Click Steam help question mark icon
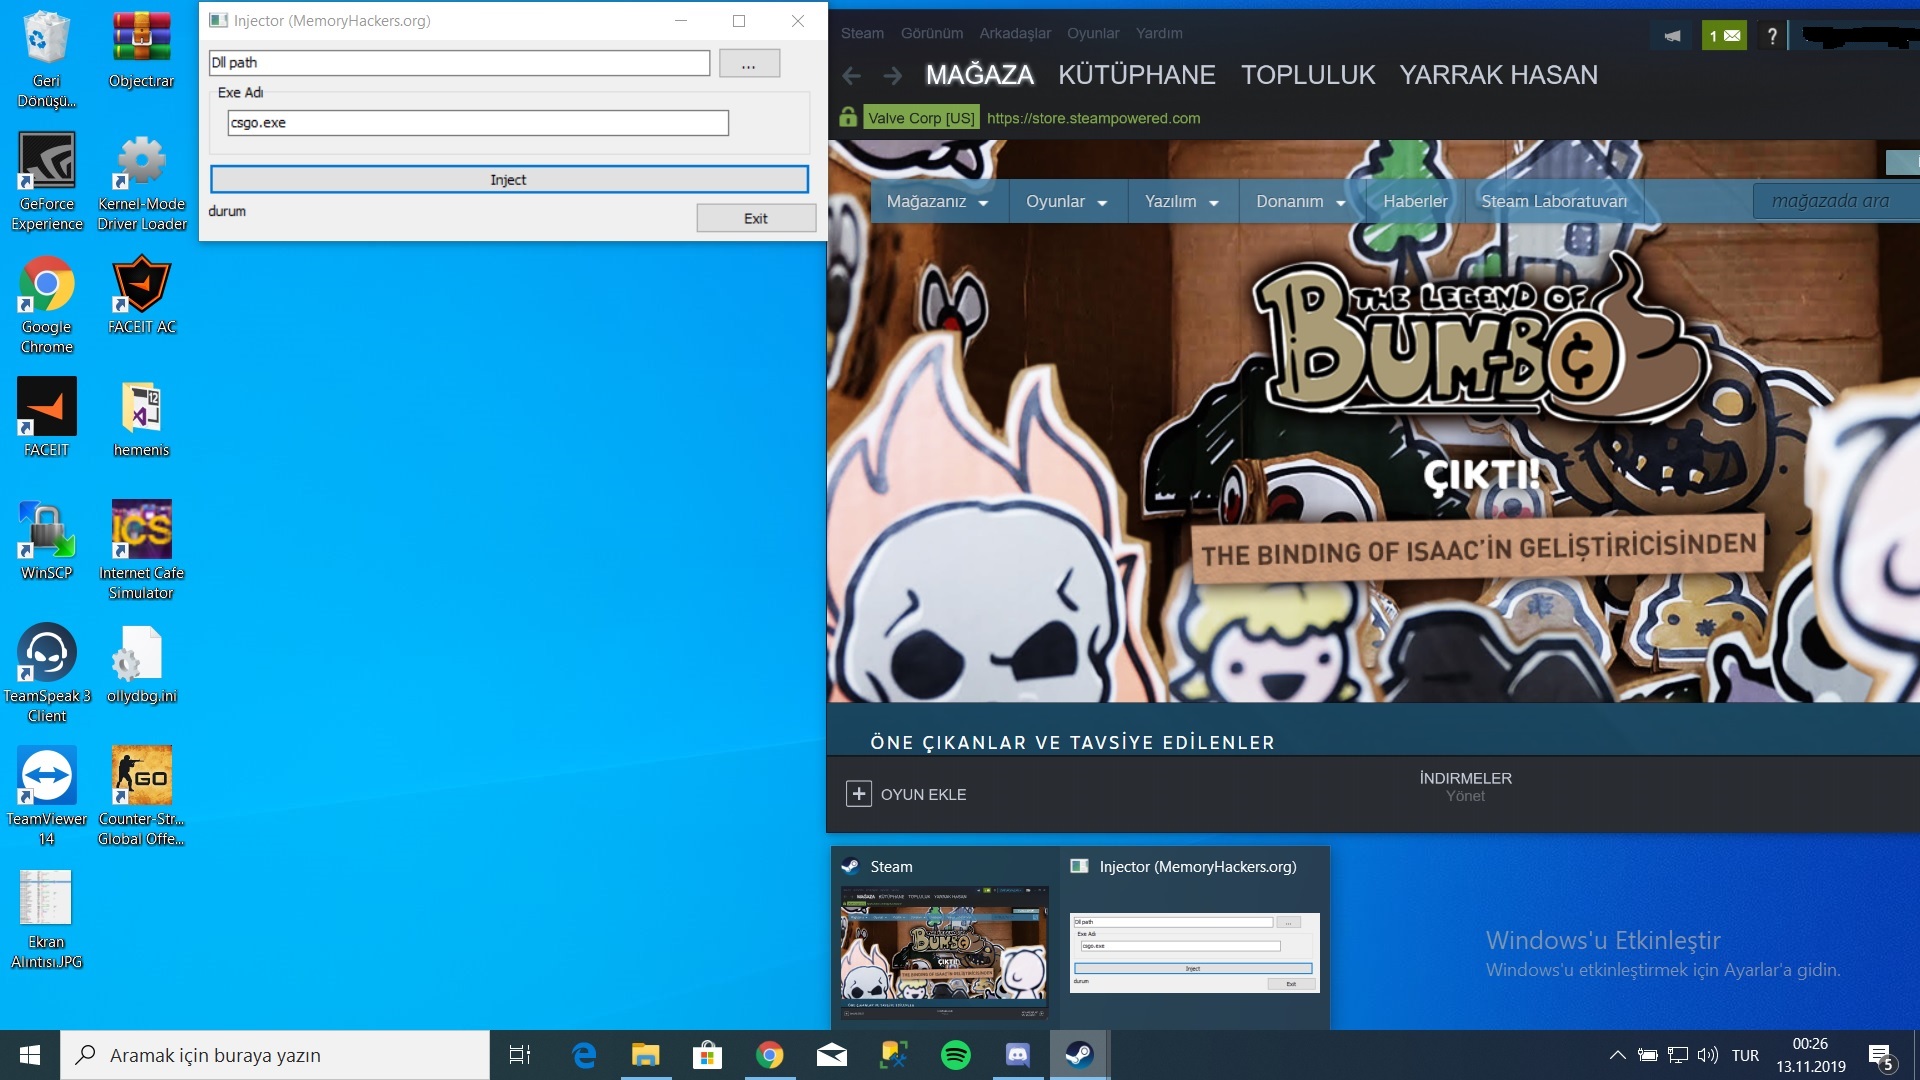The height and width of the screenshot is (1080, 1920). pos(1772,36)
